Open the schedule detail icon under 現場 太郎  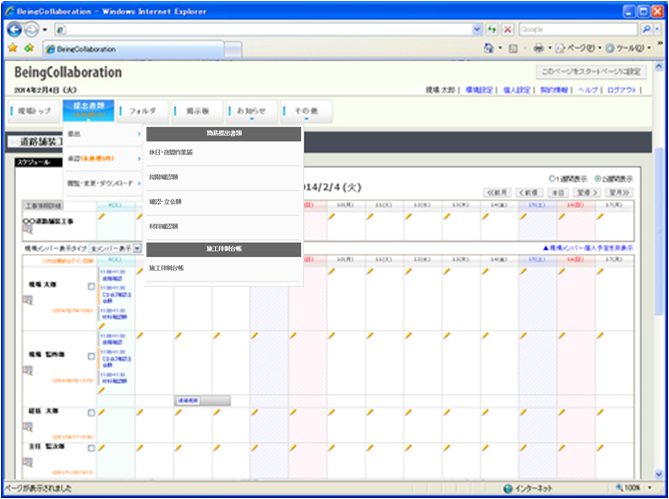coord(27,300)
